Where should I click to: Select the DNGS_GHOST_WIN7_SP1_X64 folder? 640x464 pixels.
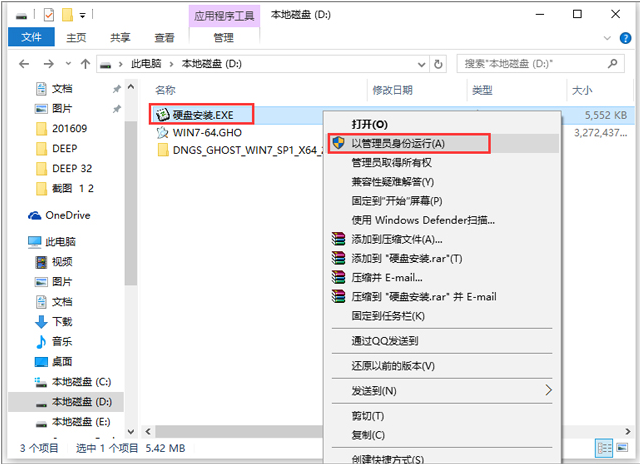(240, 150)
